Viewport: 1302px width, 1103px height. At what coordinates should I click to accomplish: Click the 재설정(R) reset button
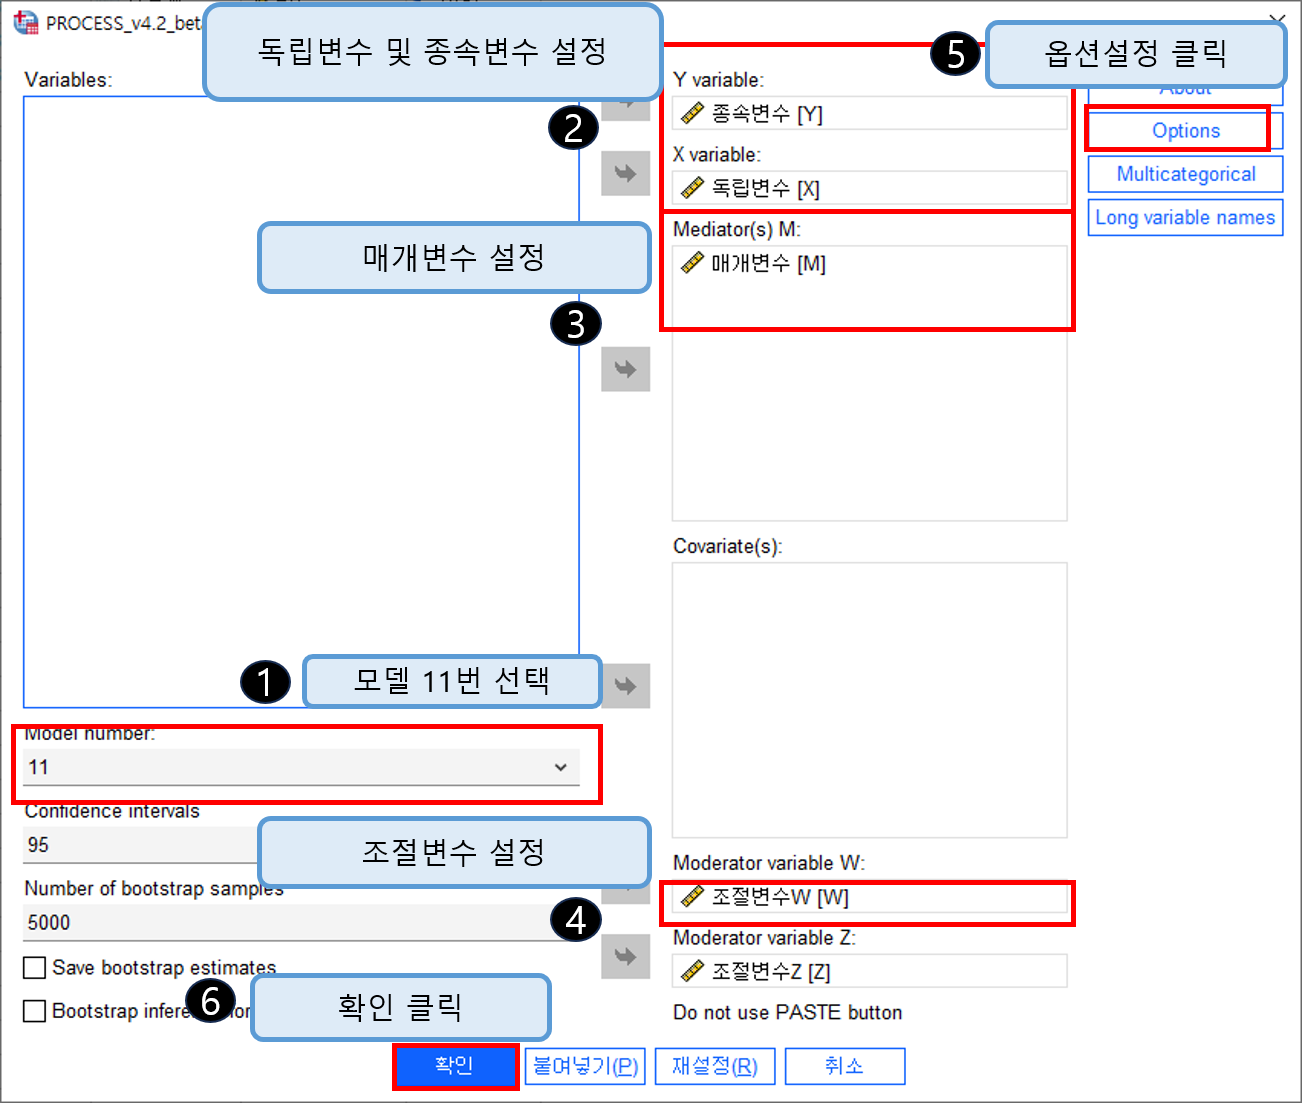click(715, 1066)
